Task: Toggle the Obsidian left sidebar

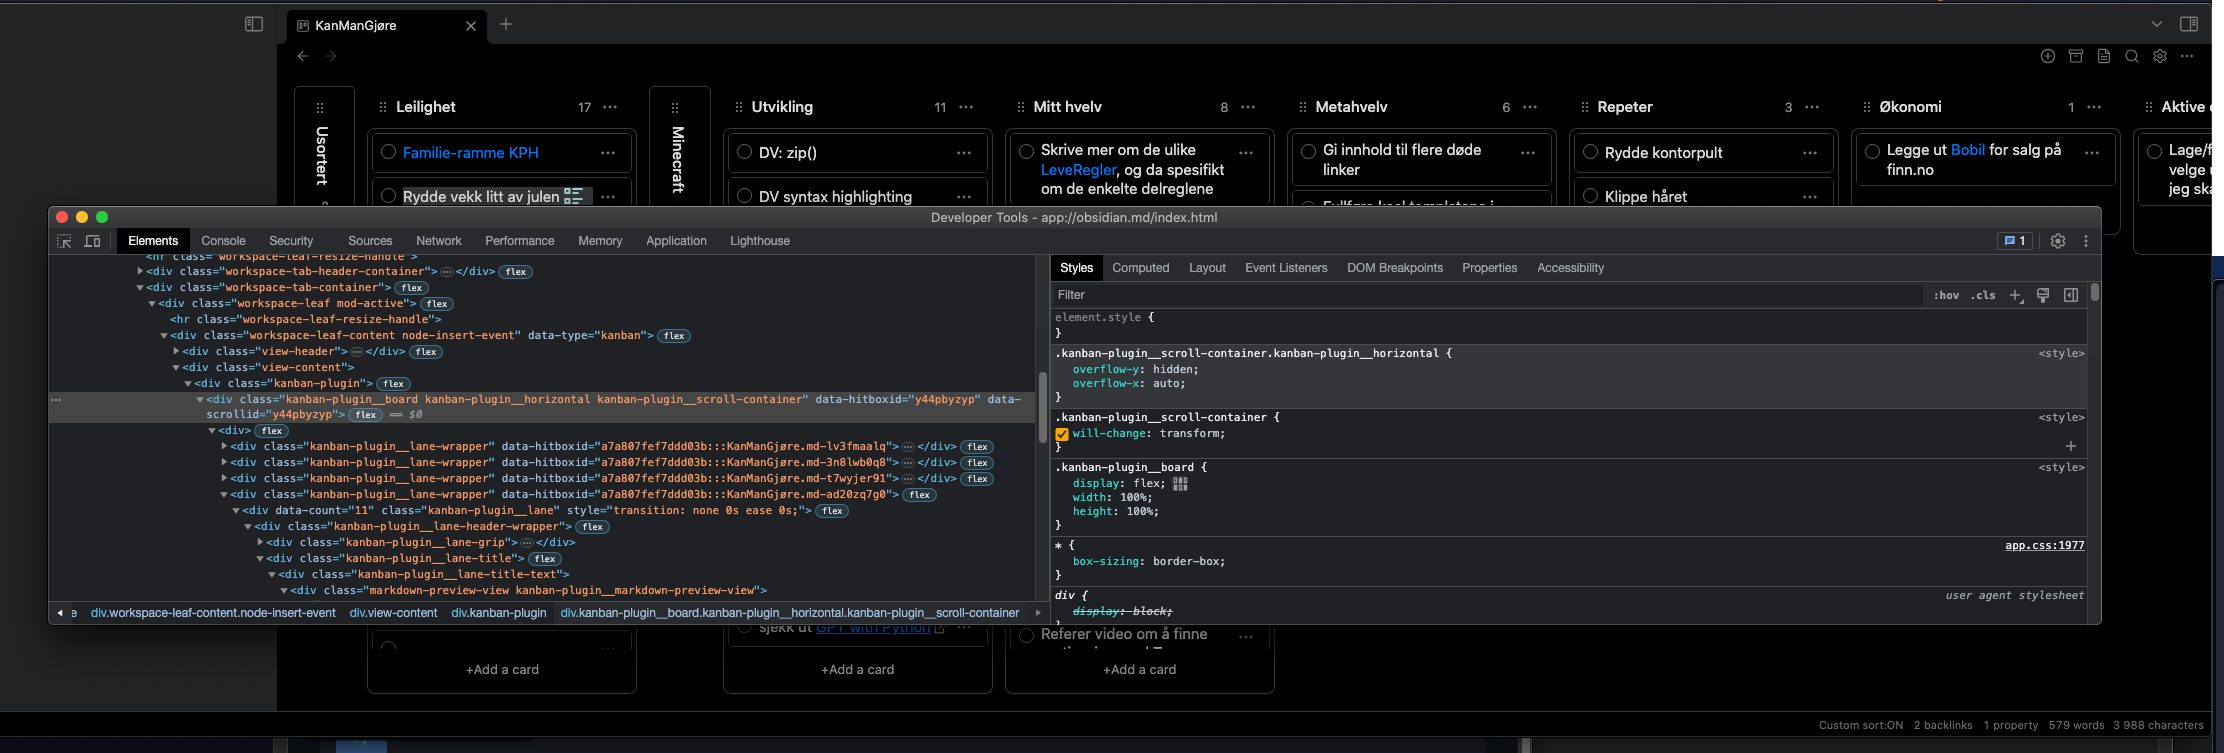Action: (254, 24)
